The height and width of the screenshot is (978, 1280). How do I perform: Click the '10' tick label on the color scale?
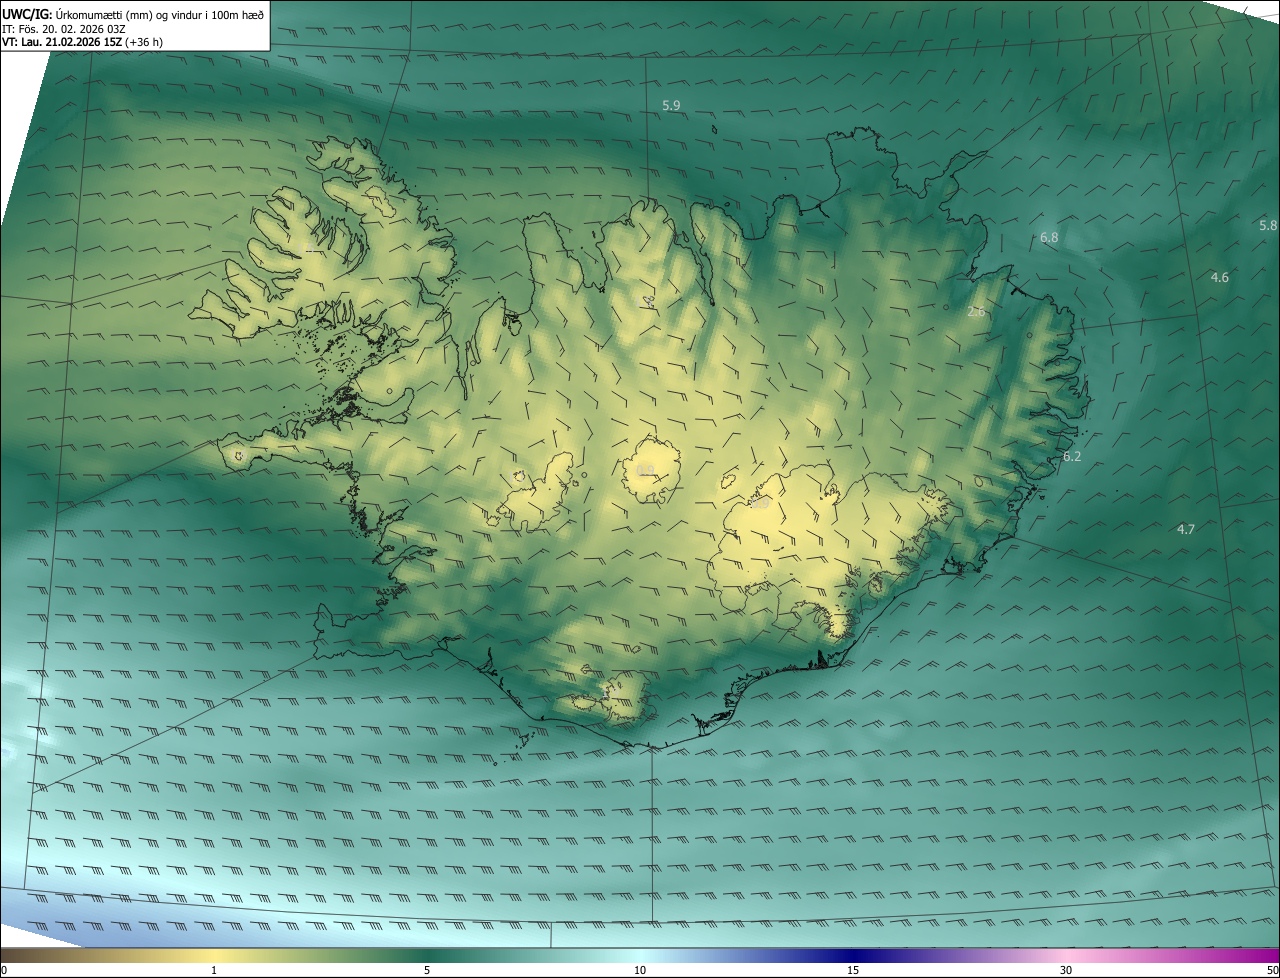click(640, 970)
